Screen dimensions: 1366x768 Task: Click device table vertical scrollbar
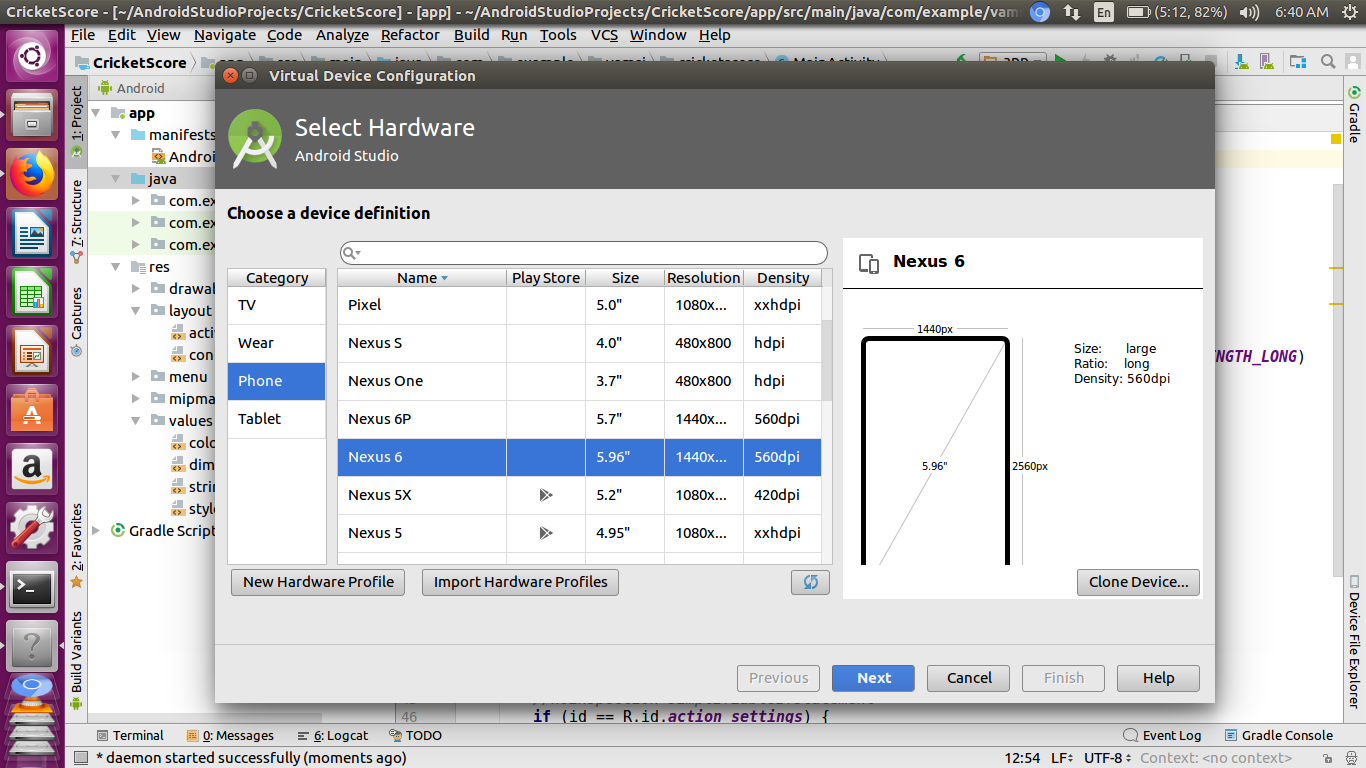(826, 360)
